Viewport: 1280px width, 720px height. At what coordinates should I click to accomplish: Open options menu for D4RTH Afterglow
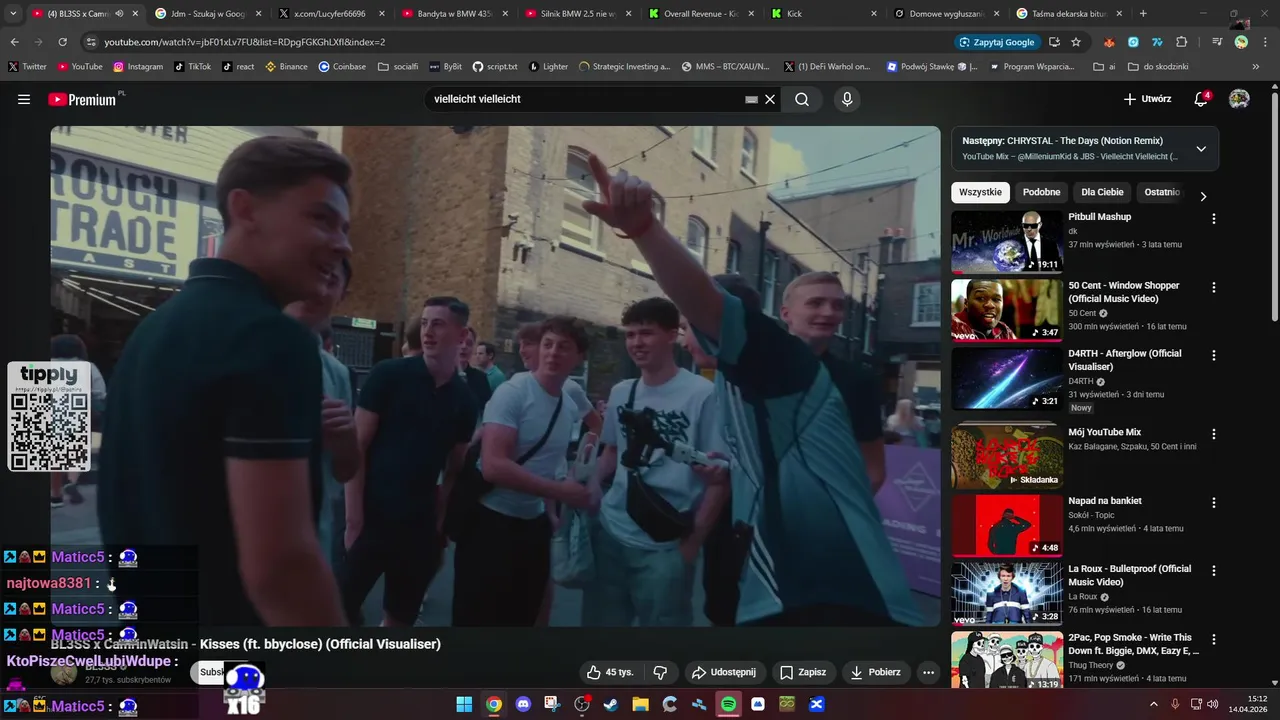click(1214, 355)
